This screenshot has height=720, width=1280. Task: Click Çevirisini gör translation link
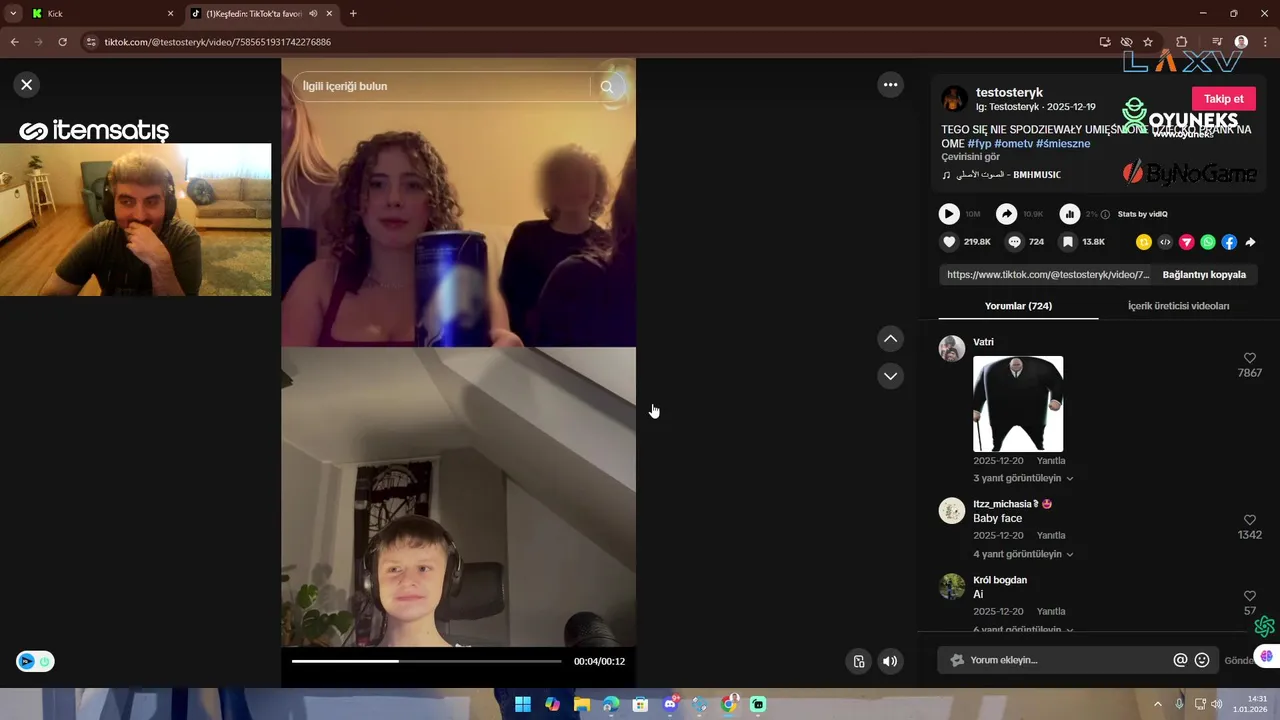click(x=970, y=157)
